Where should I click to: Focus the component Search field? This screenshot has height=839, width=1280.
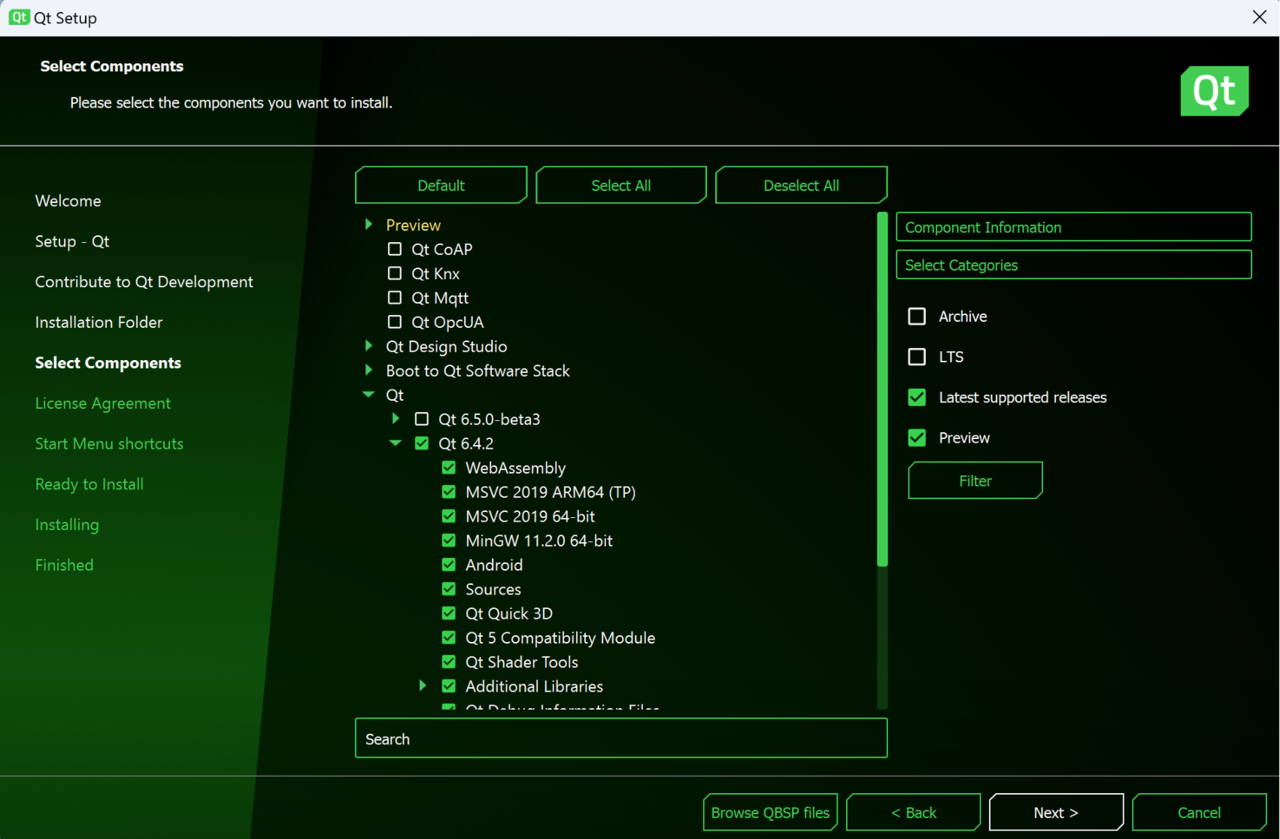coord(620,739)
